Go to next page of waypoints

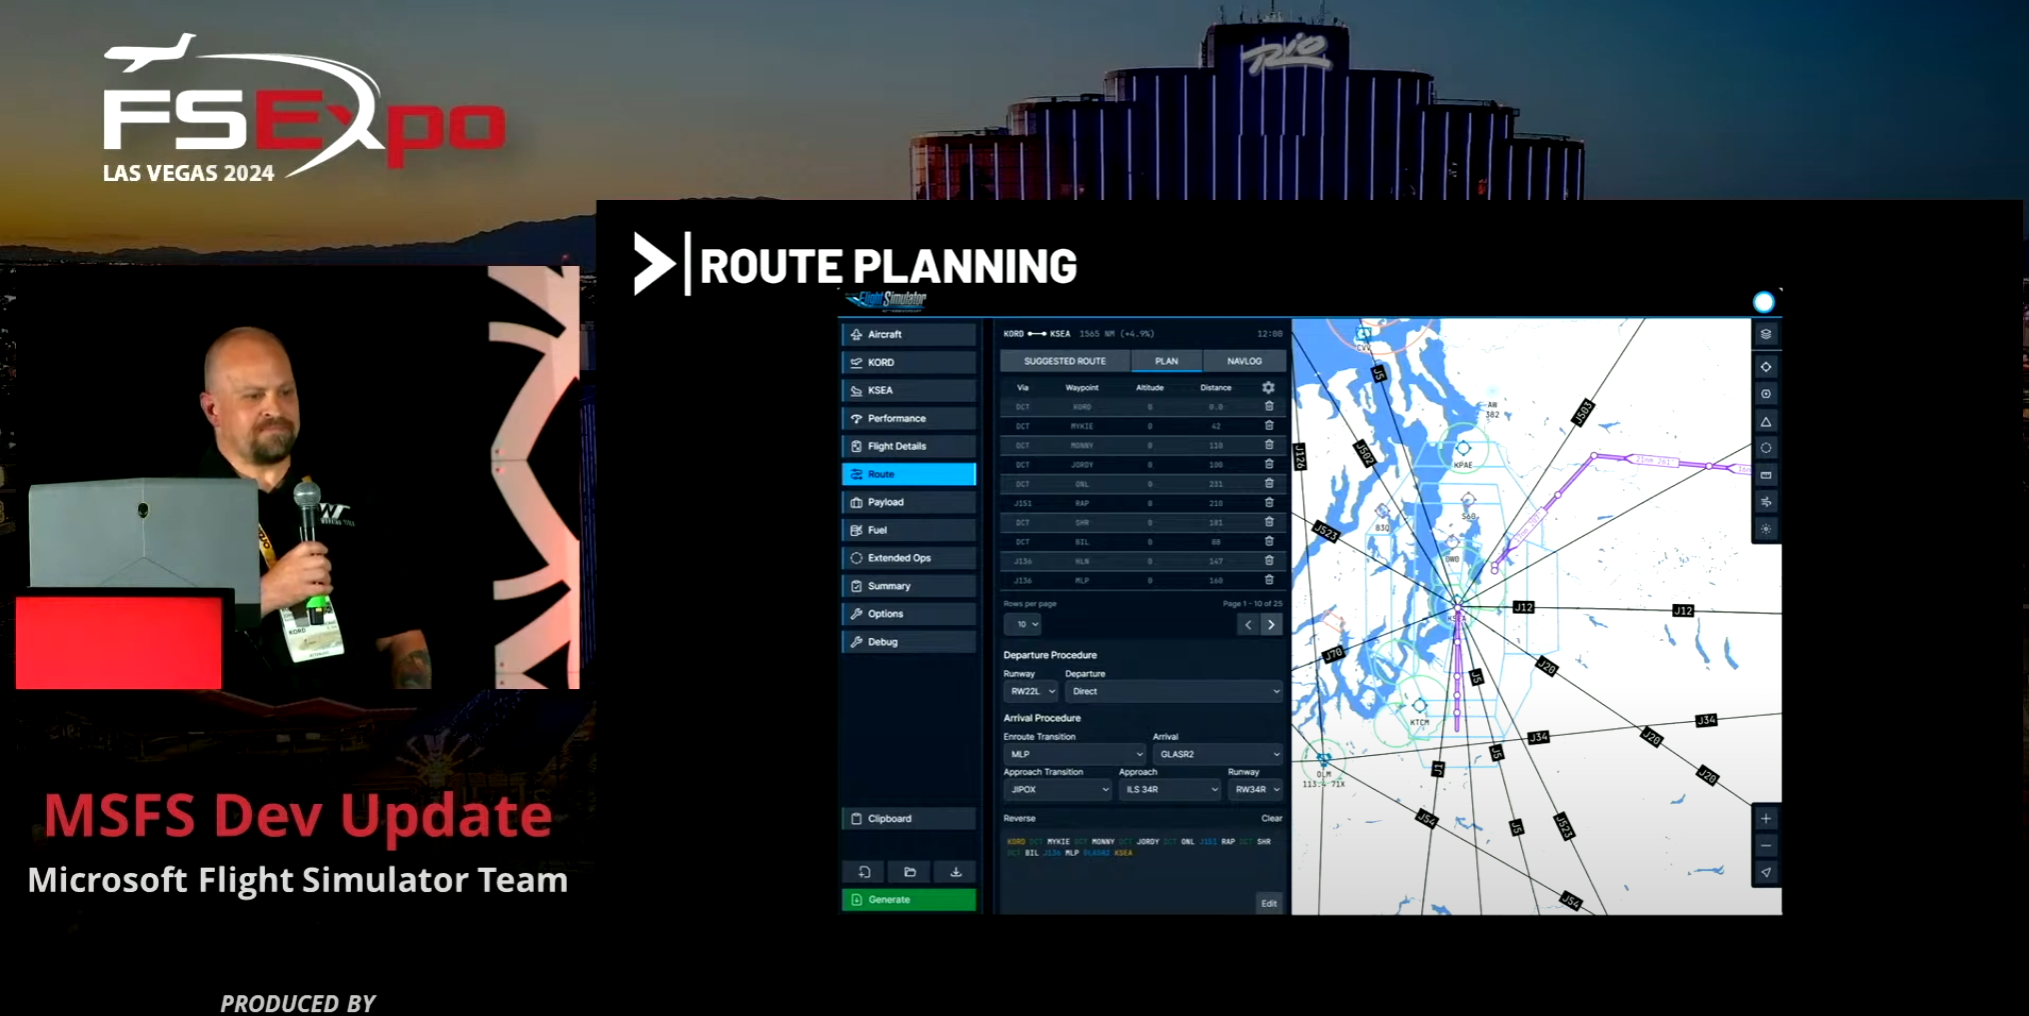pos(1271,625)
